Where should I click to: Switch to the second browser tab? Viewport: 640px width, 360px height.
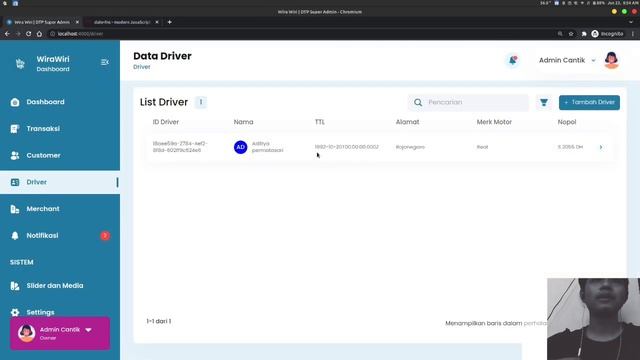pos(122,22)
